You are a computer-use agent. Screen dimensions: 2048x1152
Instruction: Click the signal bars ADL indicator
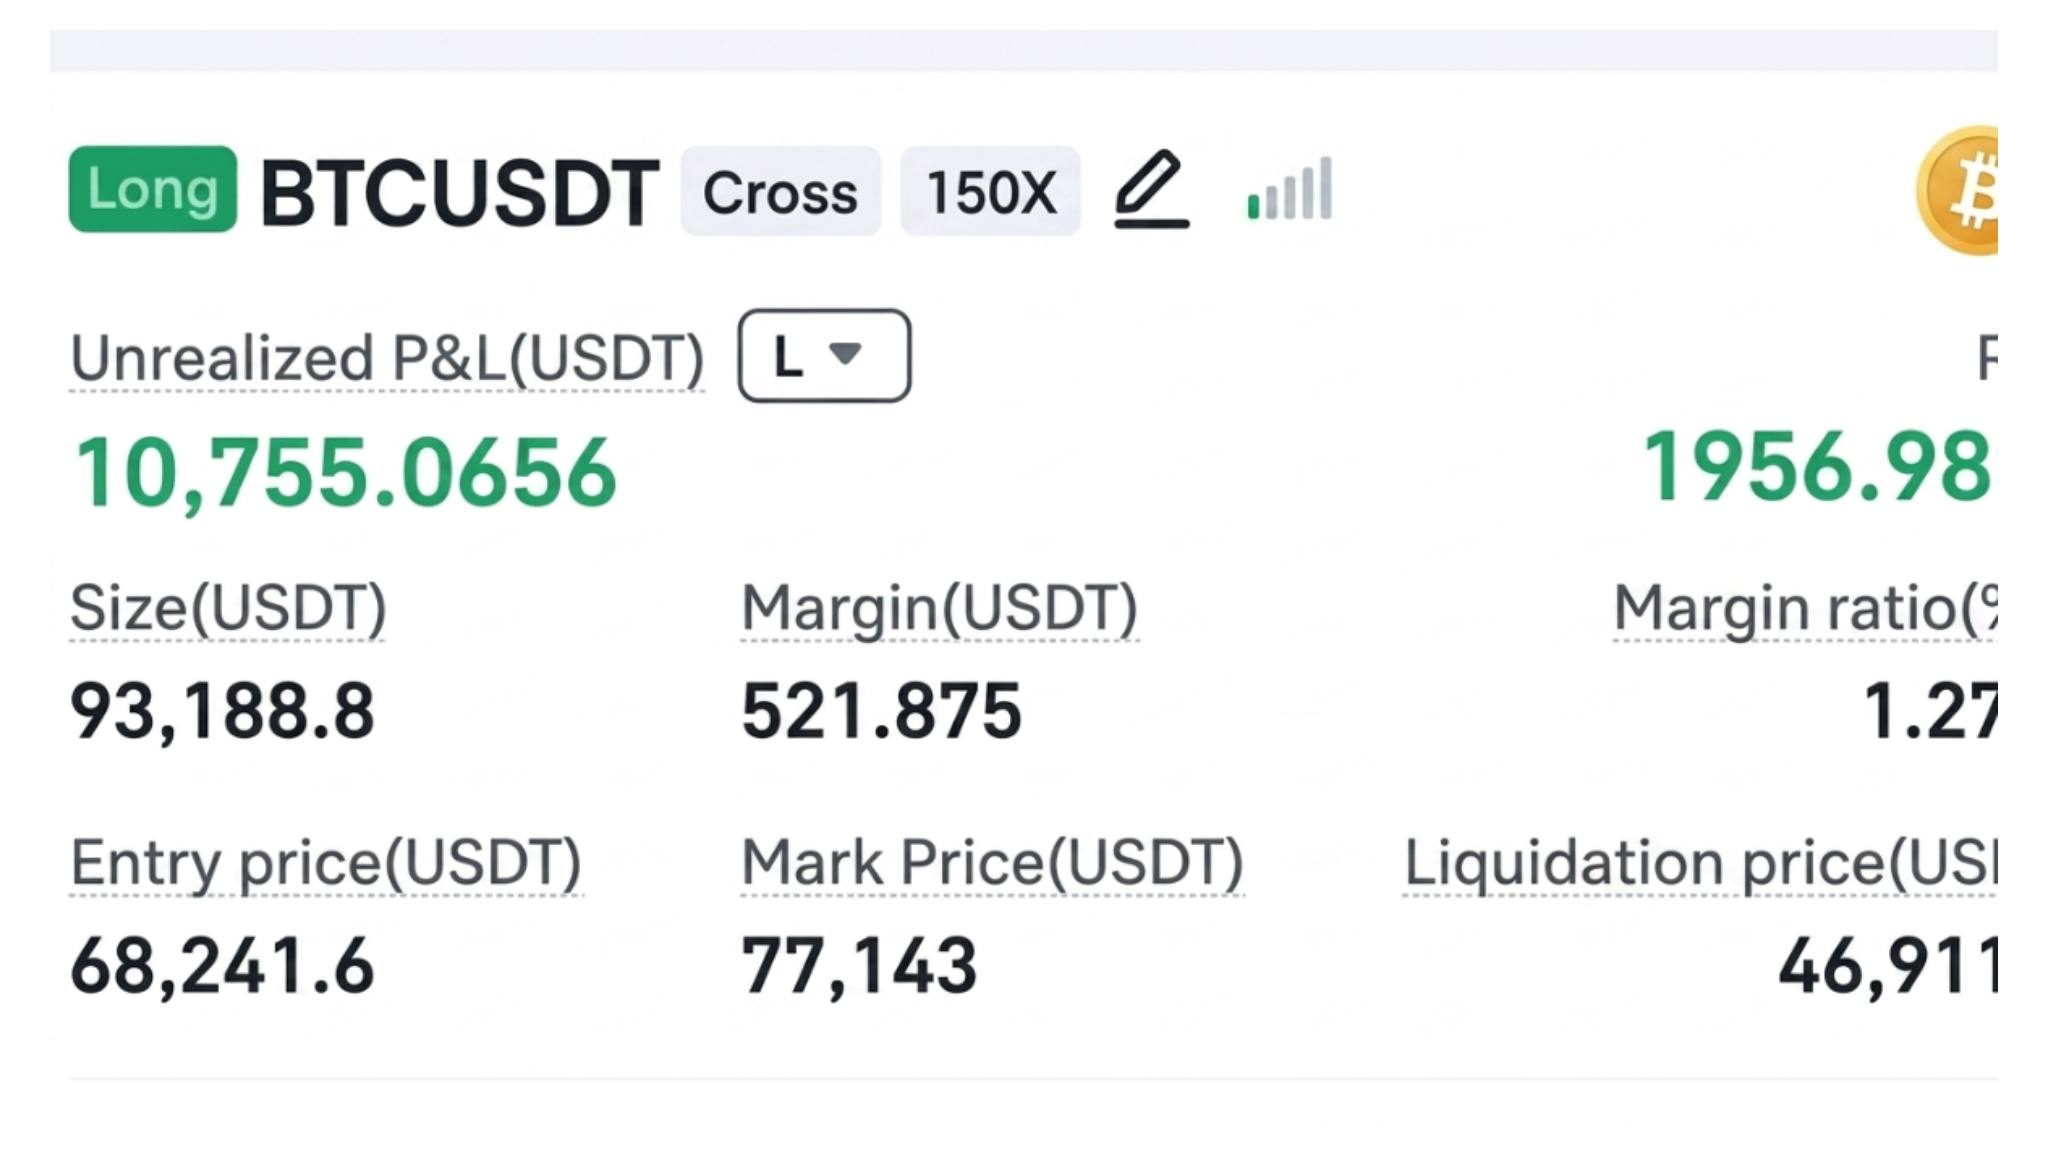(x=1290, y=188)
